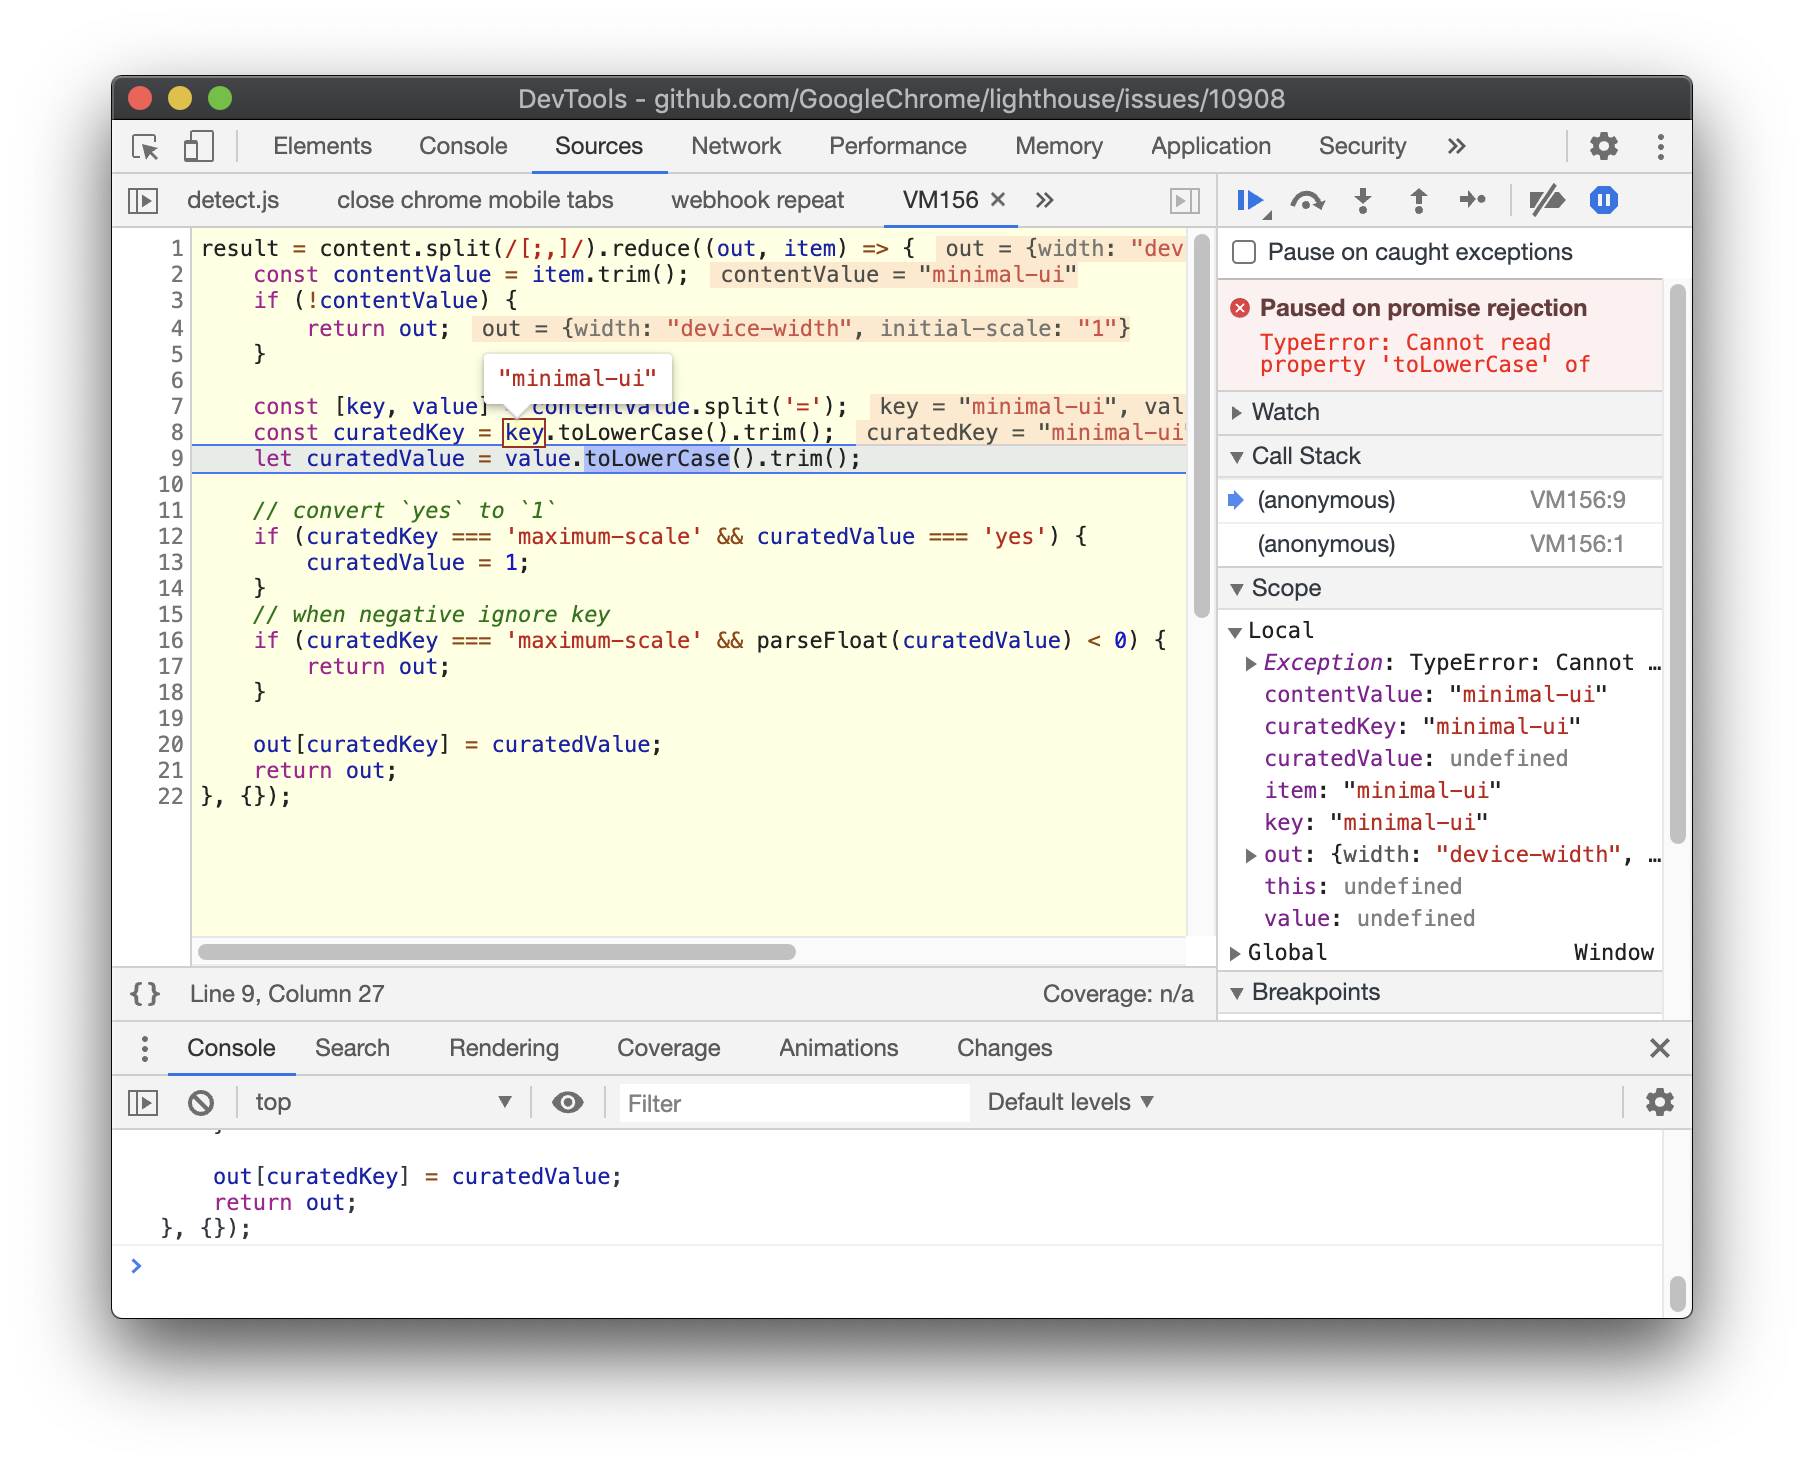Expand the out object in Local scope
The height and width of the screenshot is (1466, 1804).
pyautogui.click(x=1250, y=855)
